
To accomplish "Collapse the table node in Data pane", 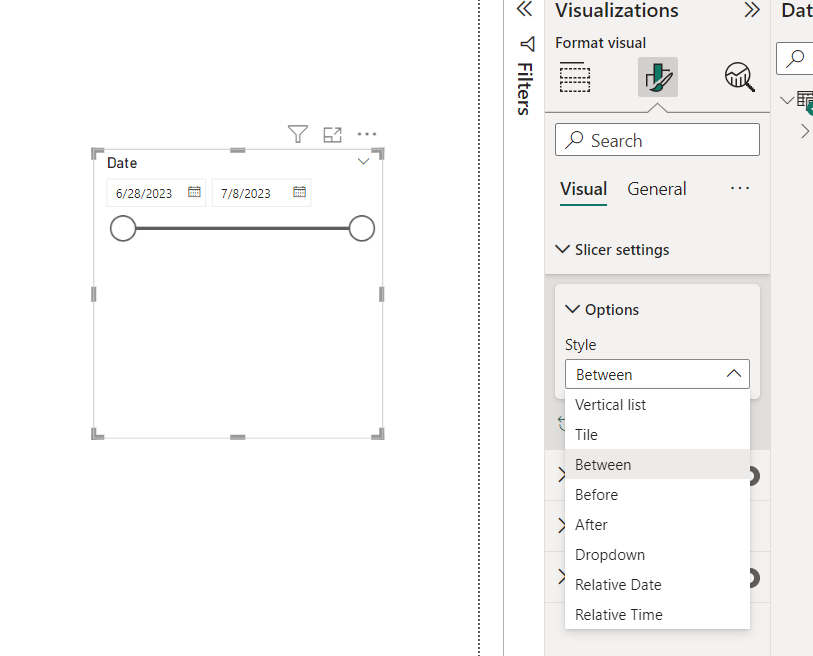I will [x=787, y=100].
